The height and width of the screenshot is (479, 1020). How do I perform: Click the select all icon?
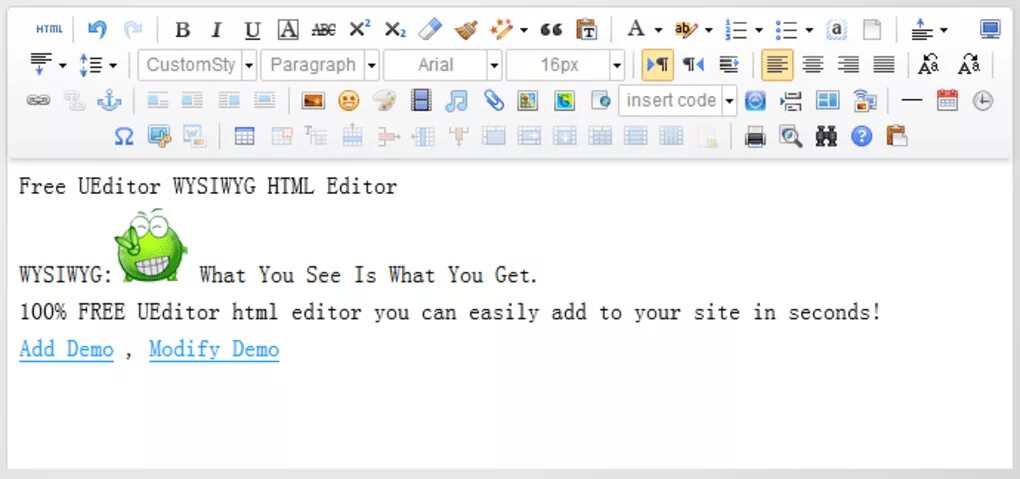(836, 29)
